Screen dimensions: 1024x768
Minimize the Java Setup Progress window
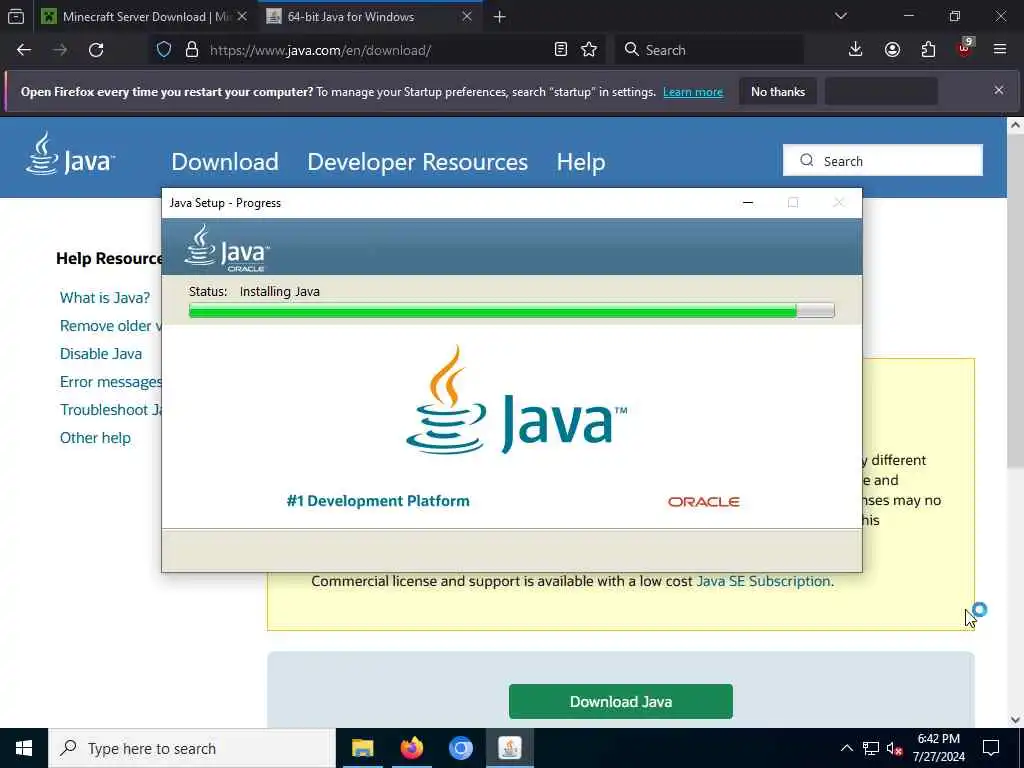[748, 203]
